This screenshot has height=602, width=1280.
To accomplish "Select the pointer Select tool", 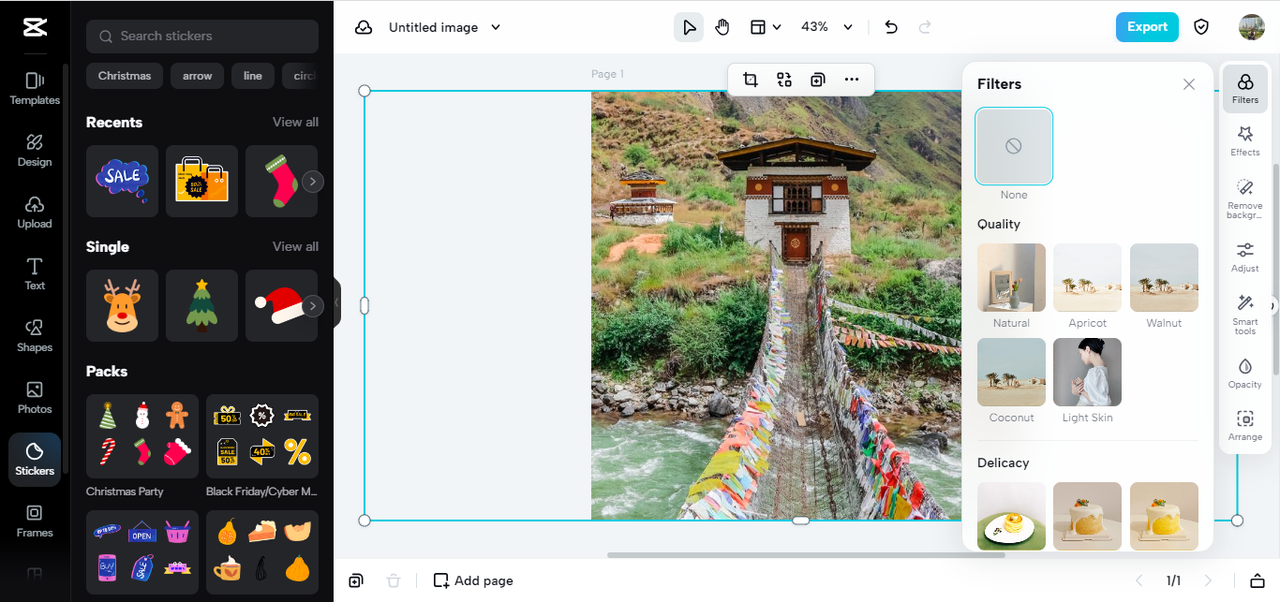I will coord(689,27).
